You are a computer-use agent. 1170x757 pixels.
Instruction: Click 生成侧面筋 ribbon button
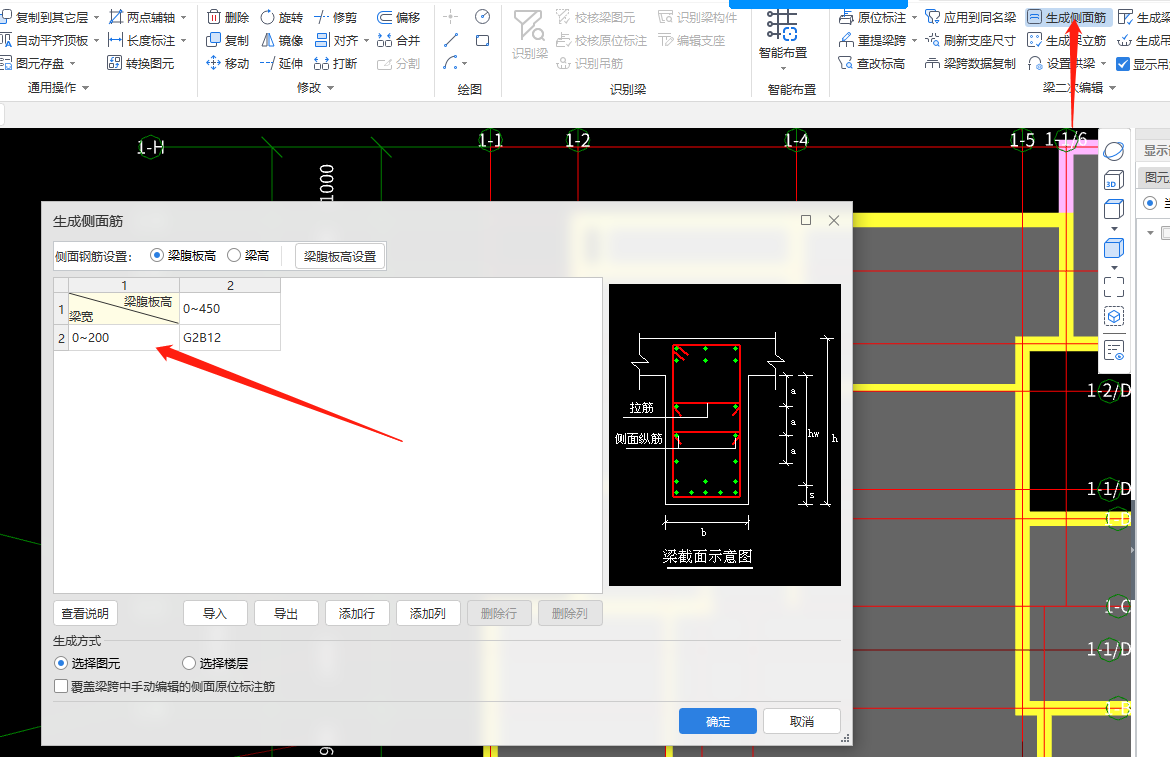point(1068,17)
